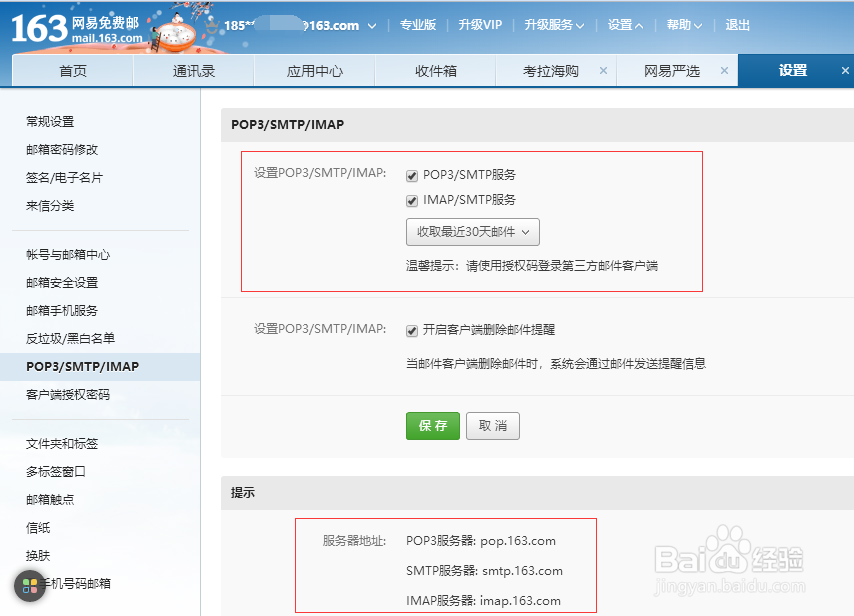Click the green 保存 button
854x616 pixels.
(x=433, y=426)
